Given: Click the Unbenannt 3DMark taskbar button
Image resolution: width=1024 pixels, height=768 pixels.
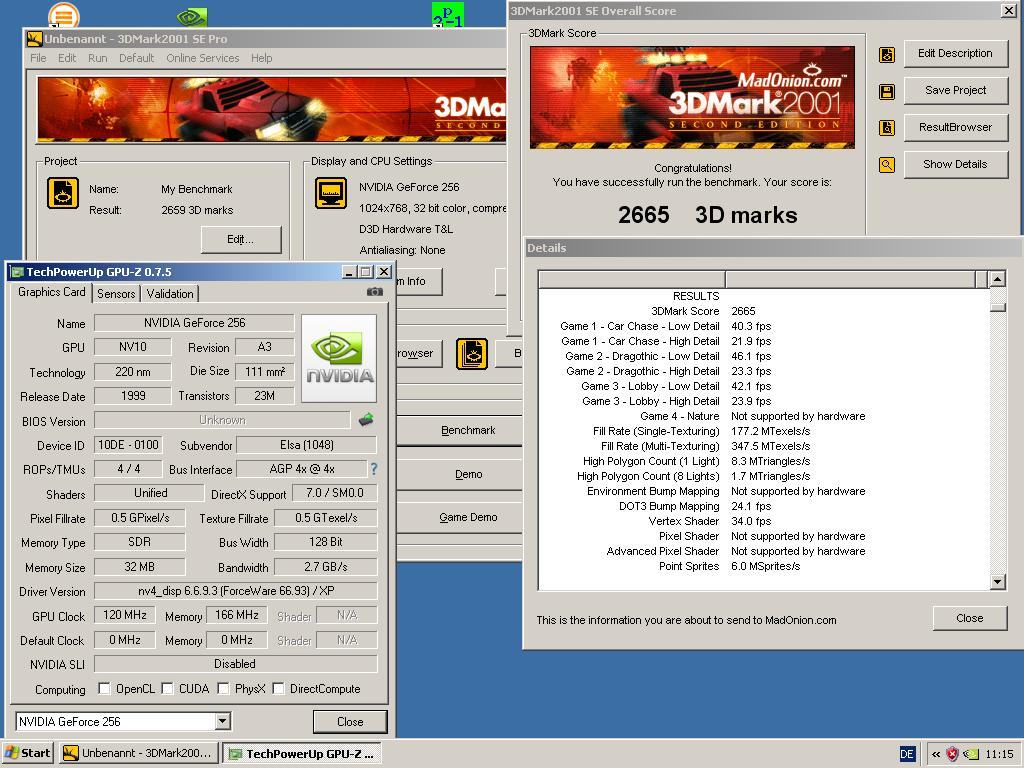Looking at the screenshot, I should [138, 754].
